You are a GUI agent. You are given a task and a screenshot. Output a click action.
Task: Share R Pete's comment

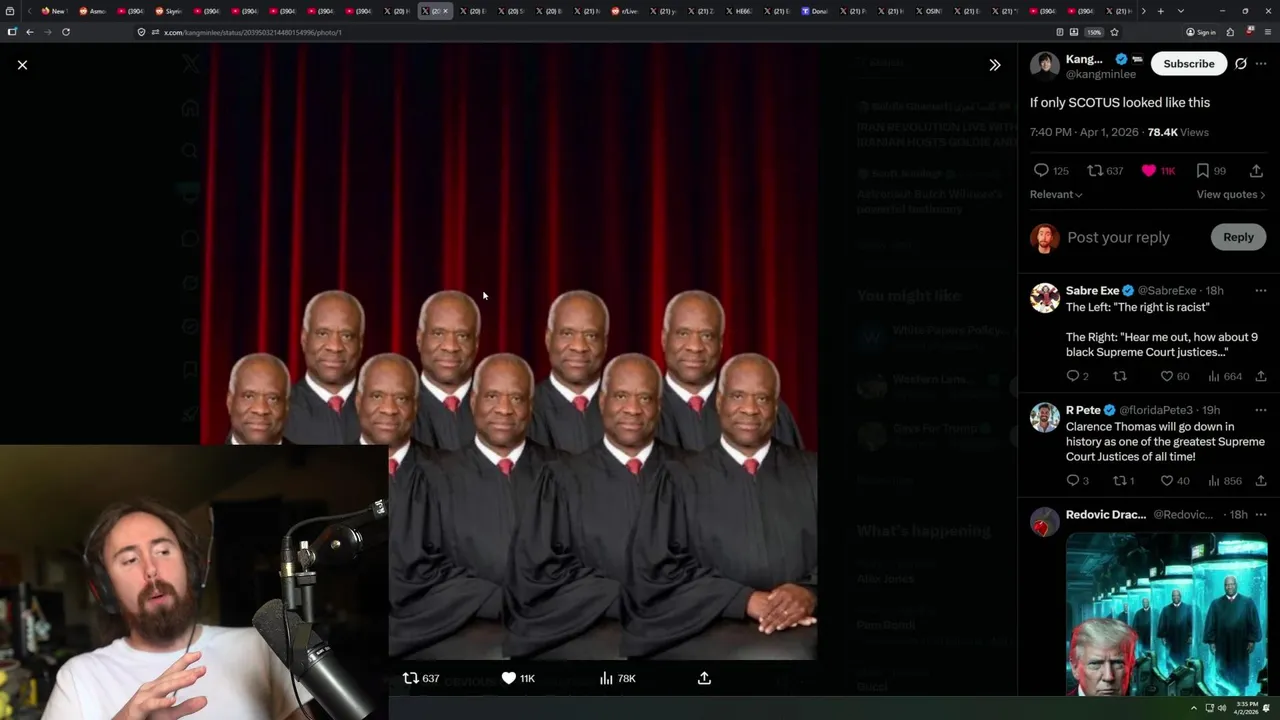(1261, 481)
